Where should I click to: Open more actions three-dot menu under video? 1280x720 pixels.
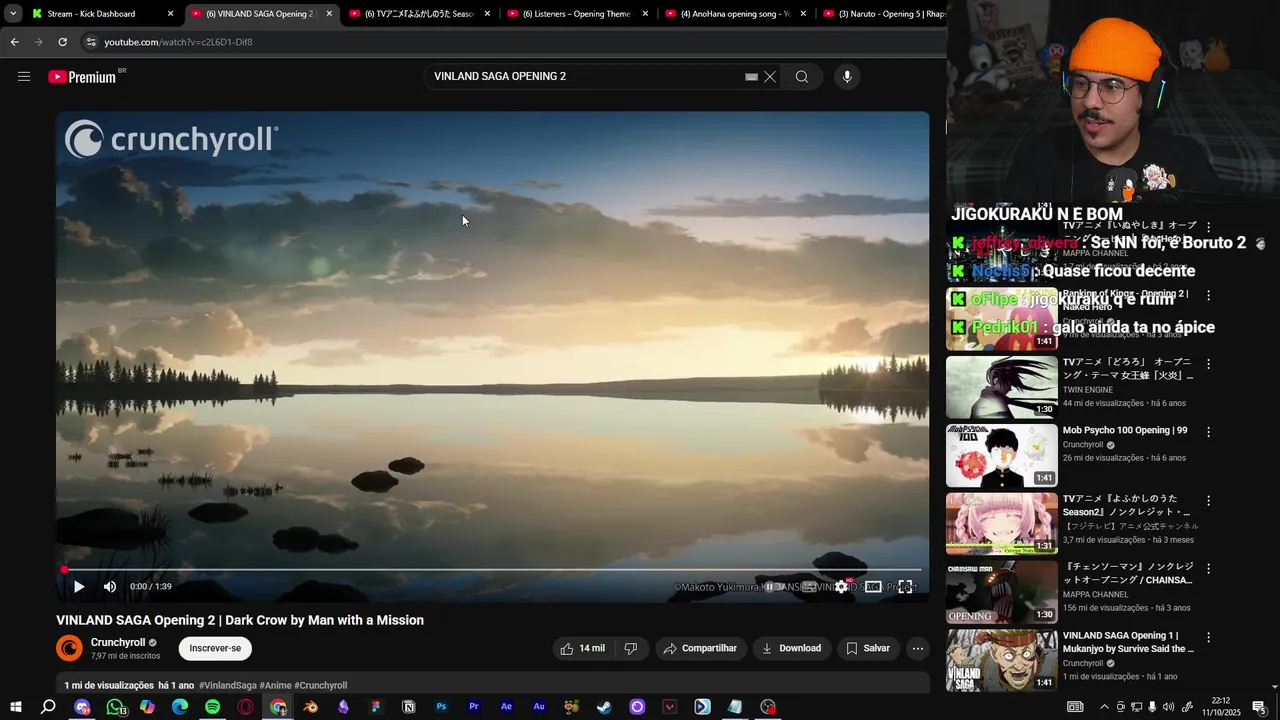click(918, 649)
